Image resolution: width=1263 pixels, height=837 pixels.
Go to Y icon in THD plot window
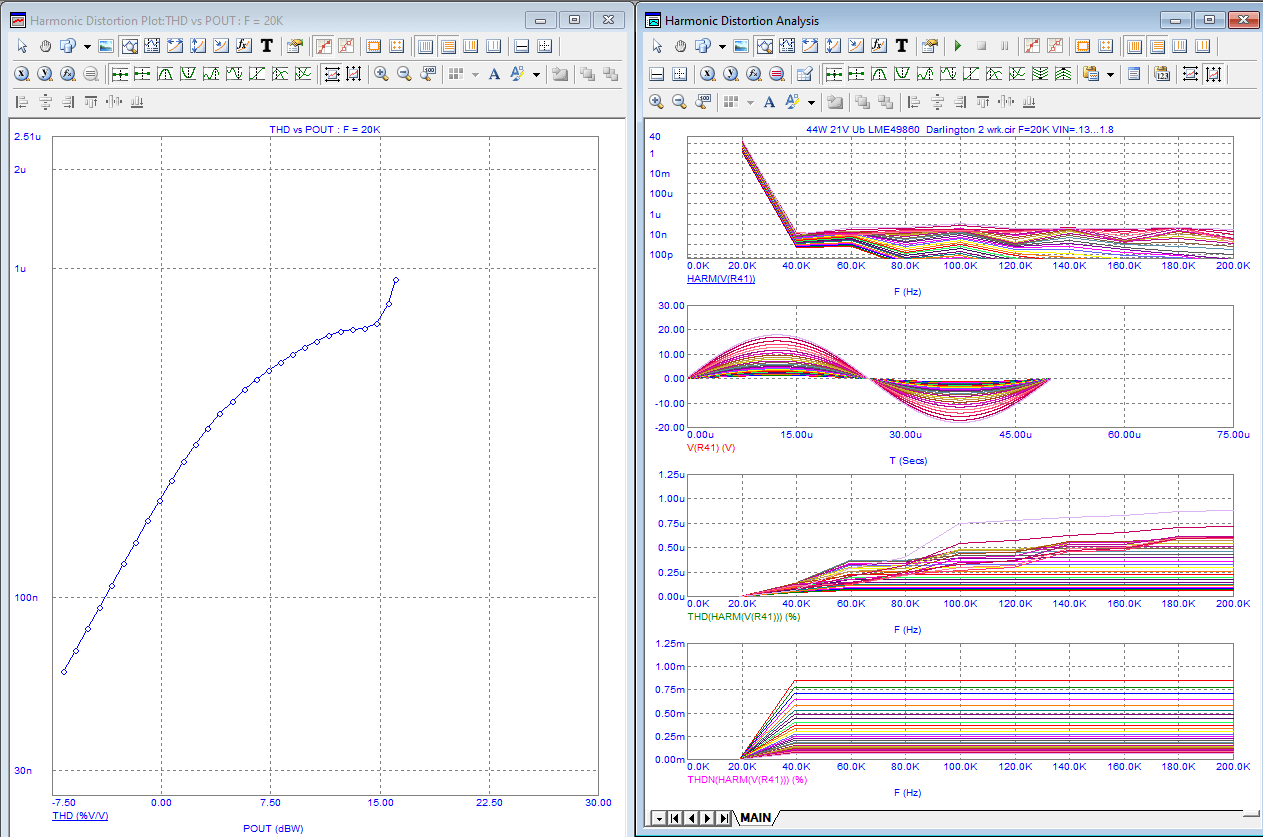click(x=45, y=74)
